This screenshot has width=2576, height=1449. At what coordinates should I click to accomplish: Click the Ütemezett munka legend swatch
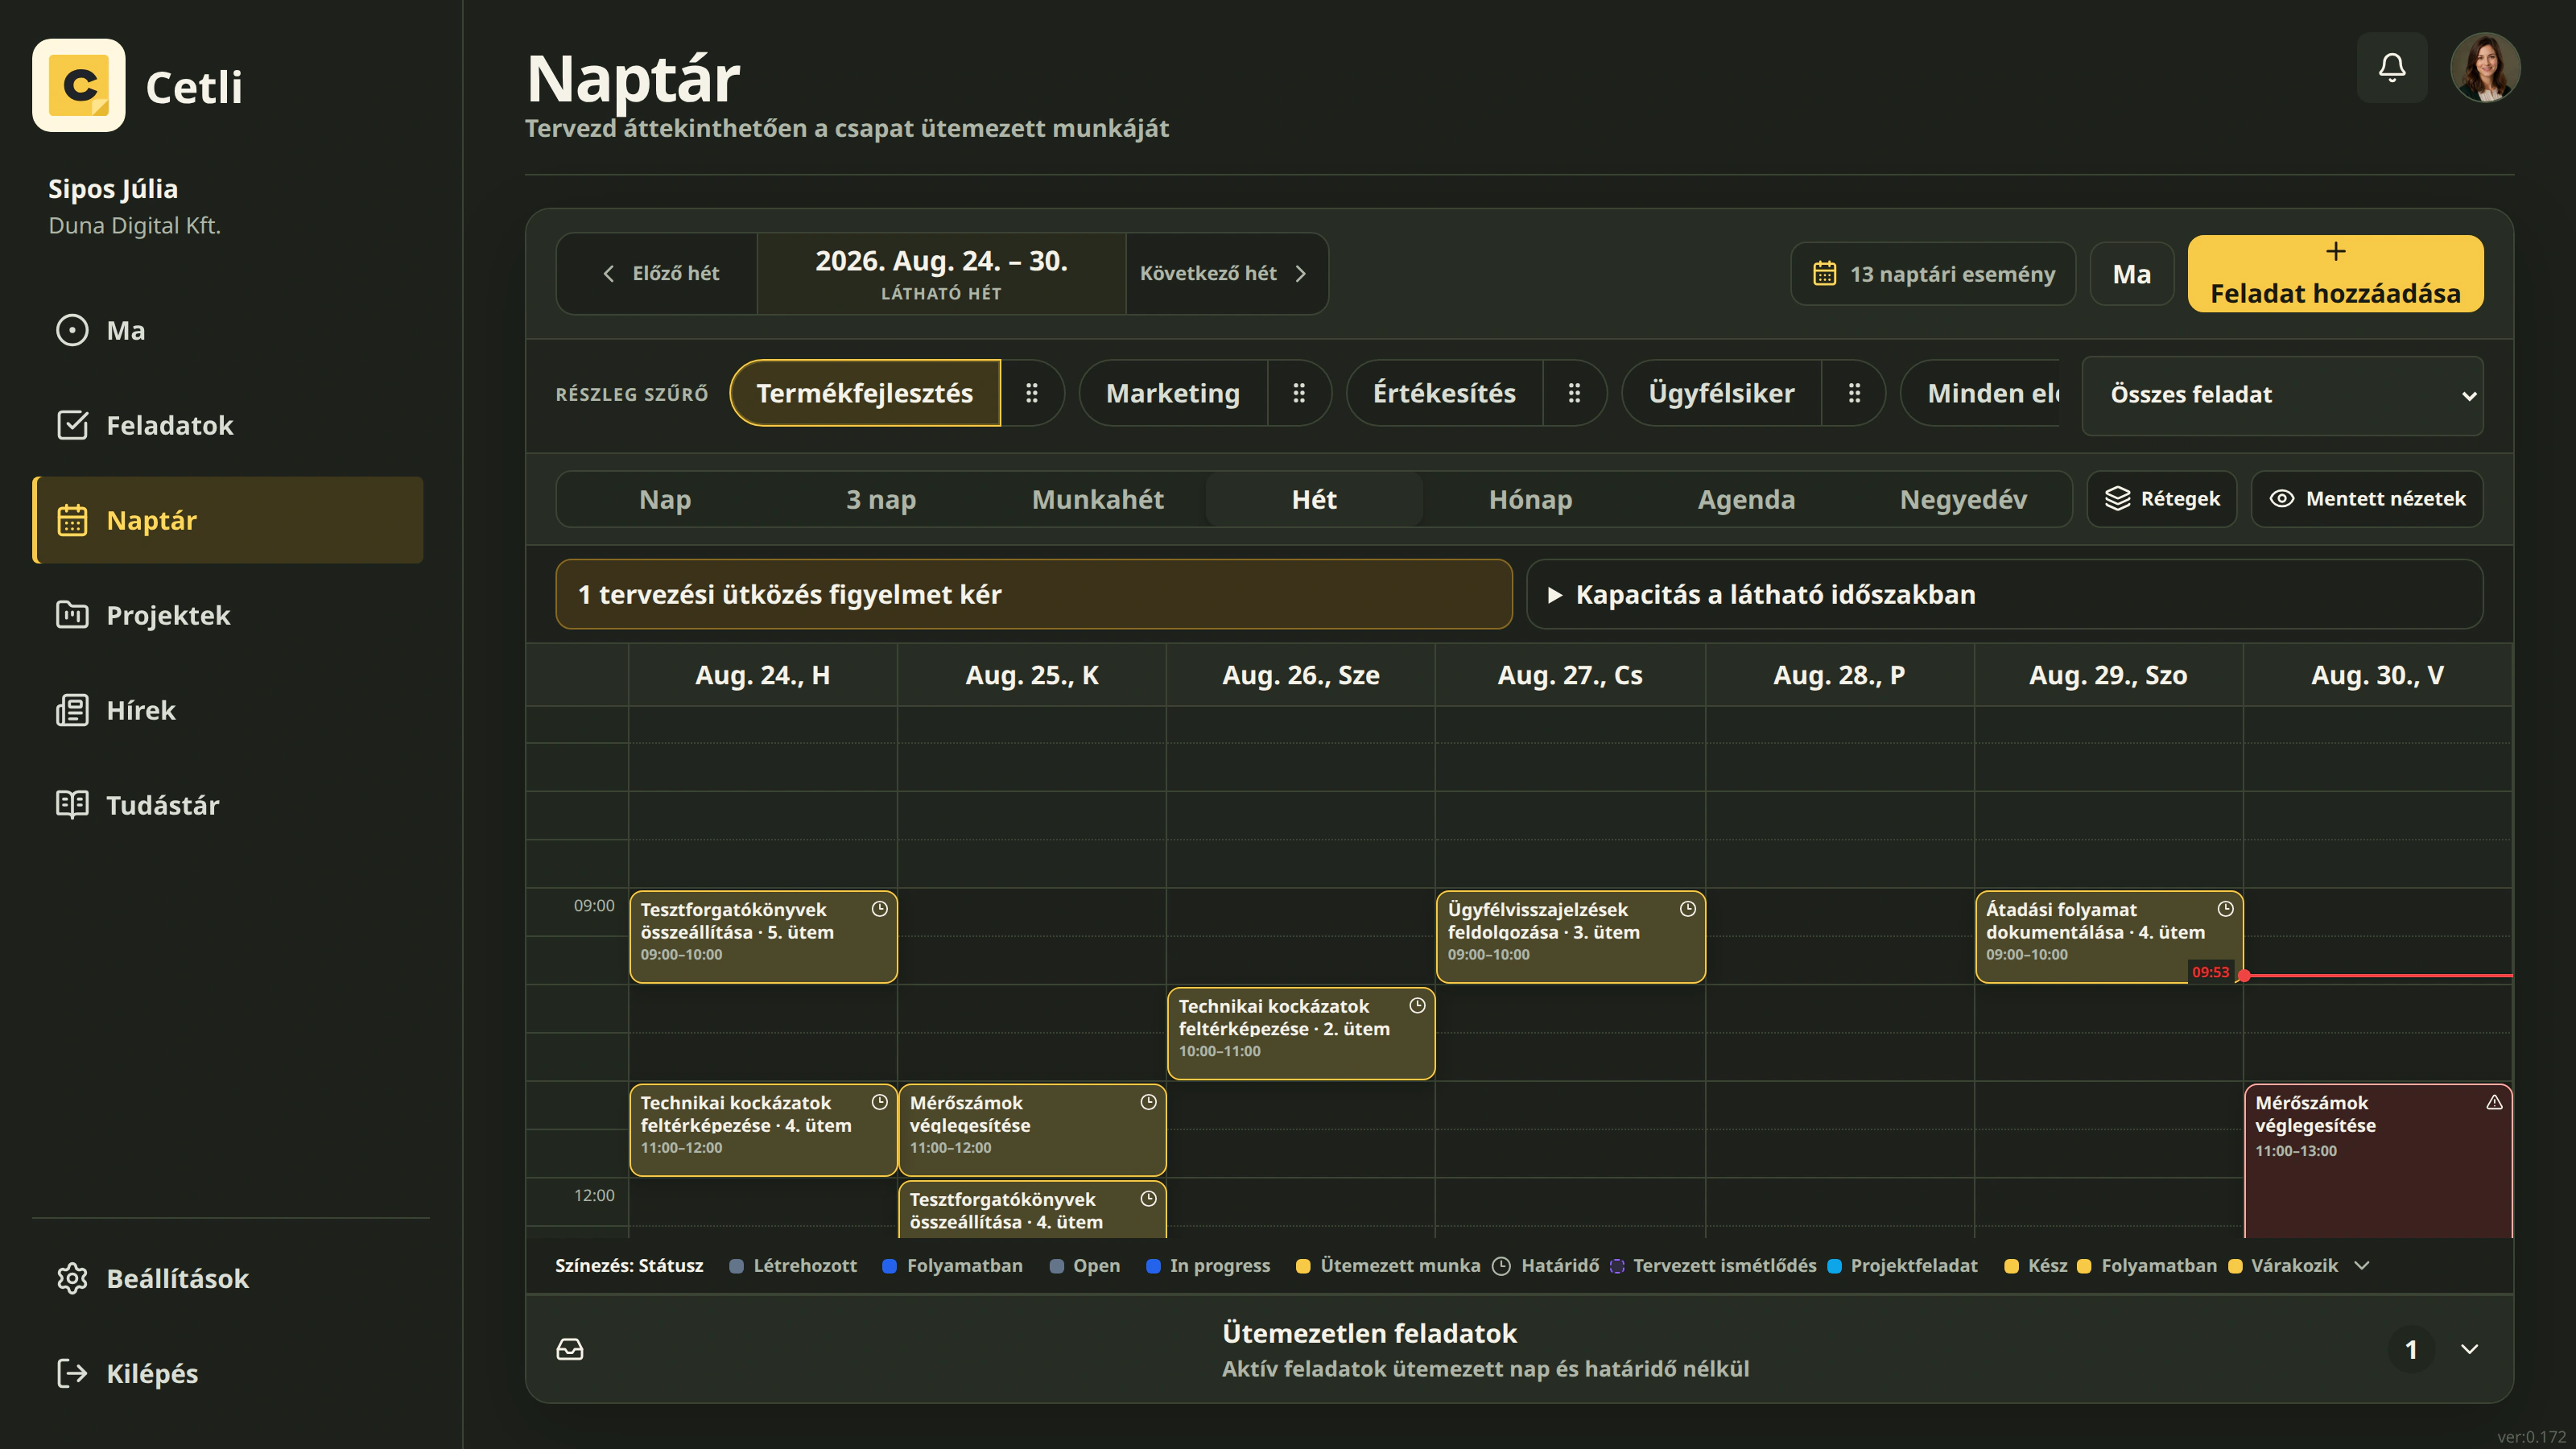[x=1303, y=1266]
